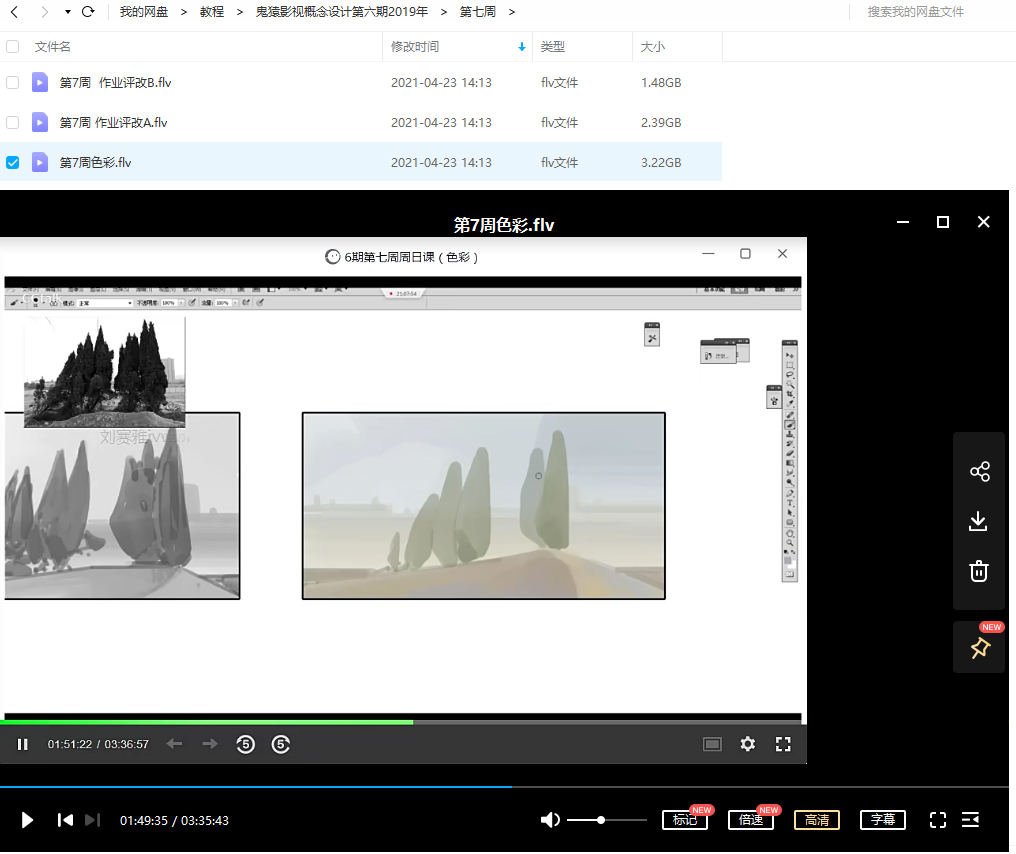Click the pin icon with NEW badge
The height and width of the screenshot is (854, 1016).
pos(980,648)
